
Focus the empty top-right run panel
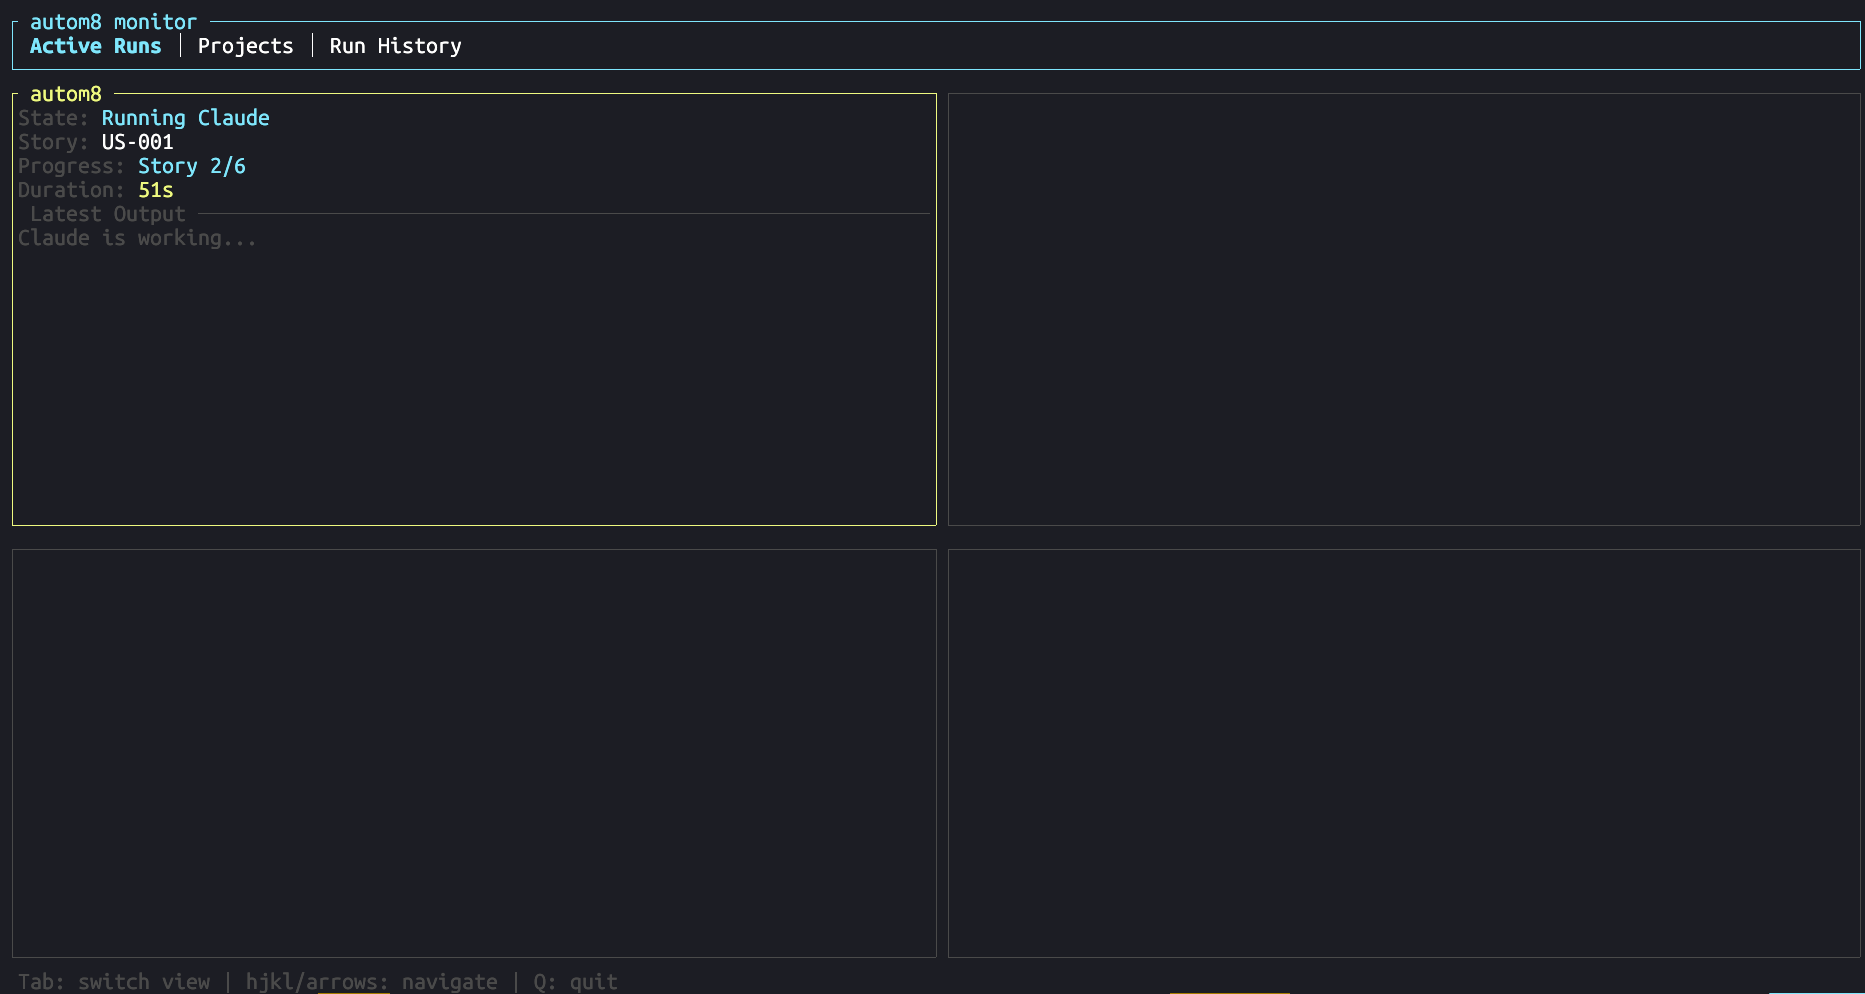point(1403,309)
